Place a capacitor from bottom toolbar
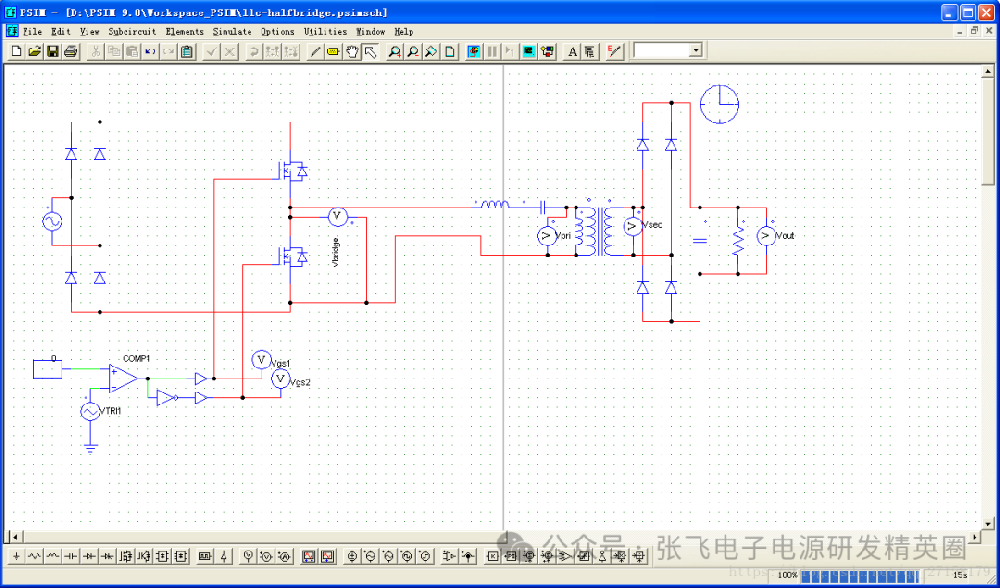The image size is (1000, 588). pos(71,557)
